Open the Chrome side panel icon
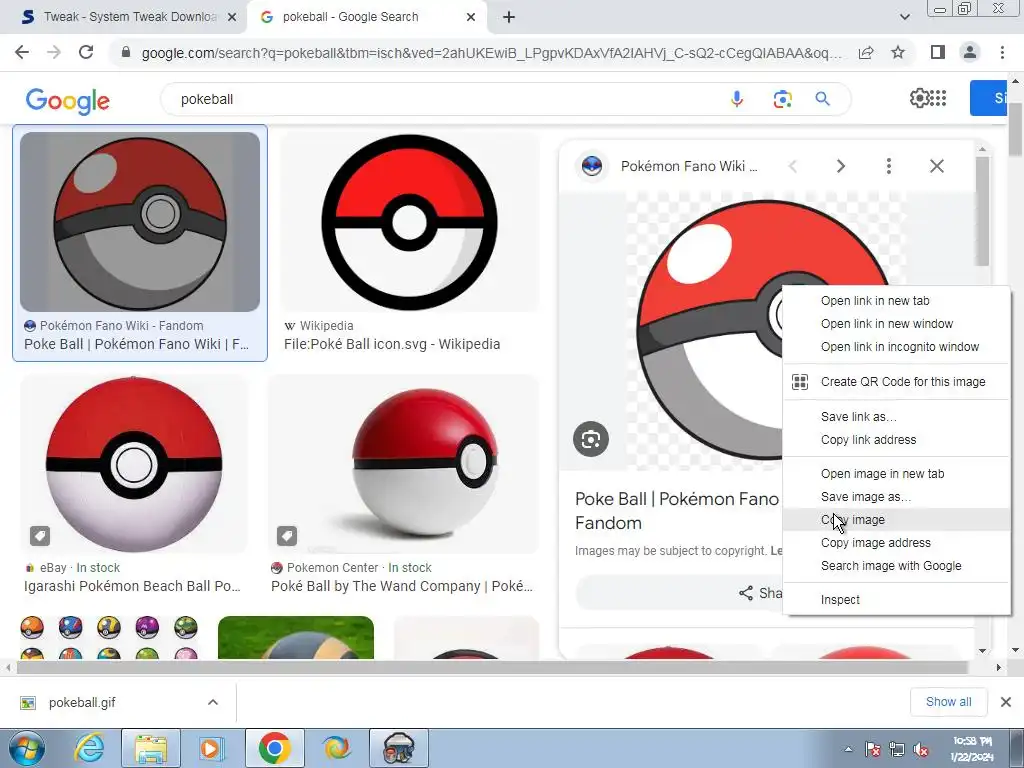Screen dimensions: 1024x768 click(938, 52)
